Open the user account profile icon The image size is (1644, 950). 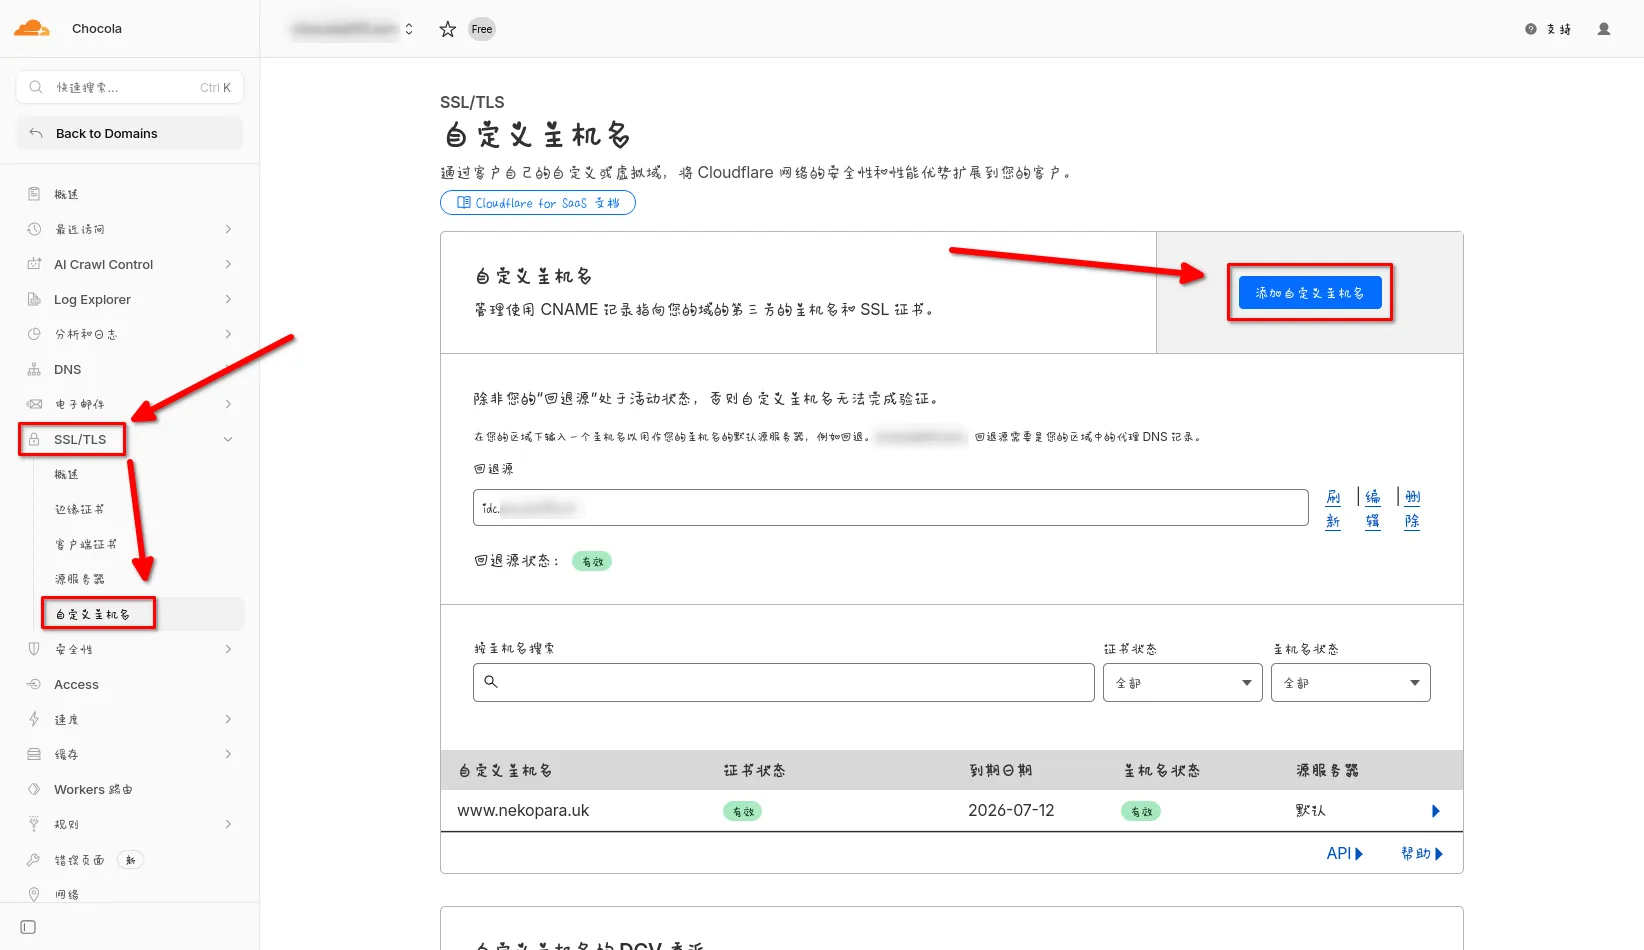click(x=1604, y=29)
